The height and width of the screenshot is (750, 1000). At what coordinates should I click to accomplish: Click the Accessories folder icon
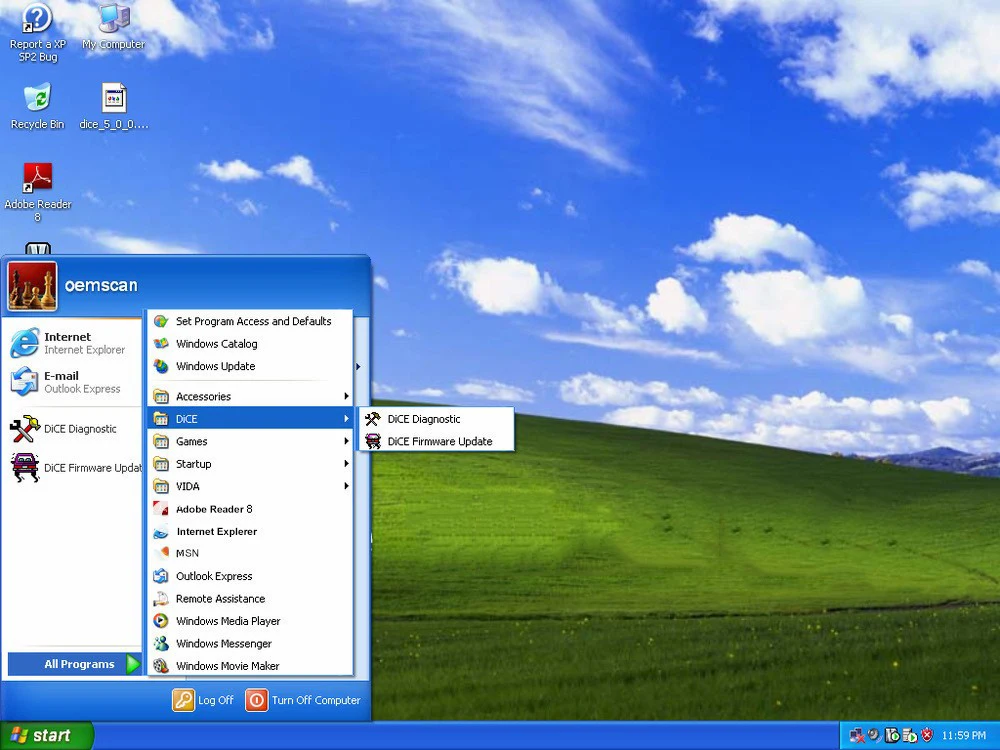point(161,397)
